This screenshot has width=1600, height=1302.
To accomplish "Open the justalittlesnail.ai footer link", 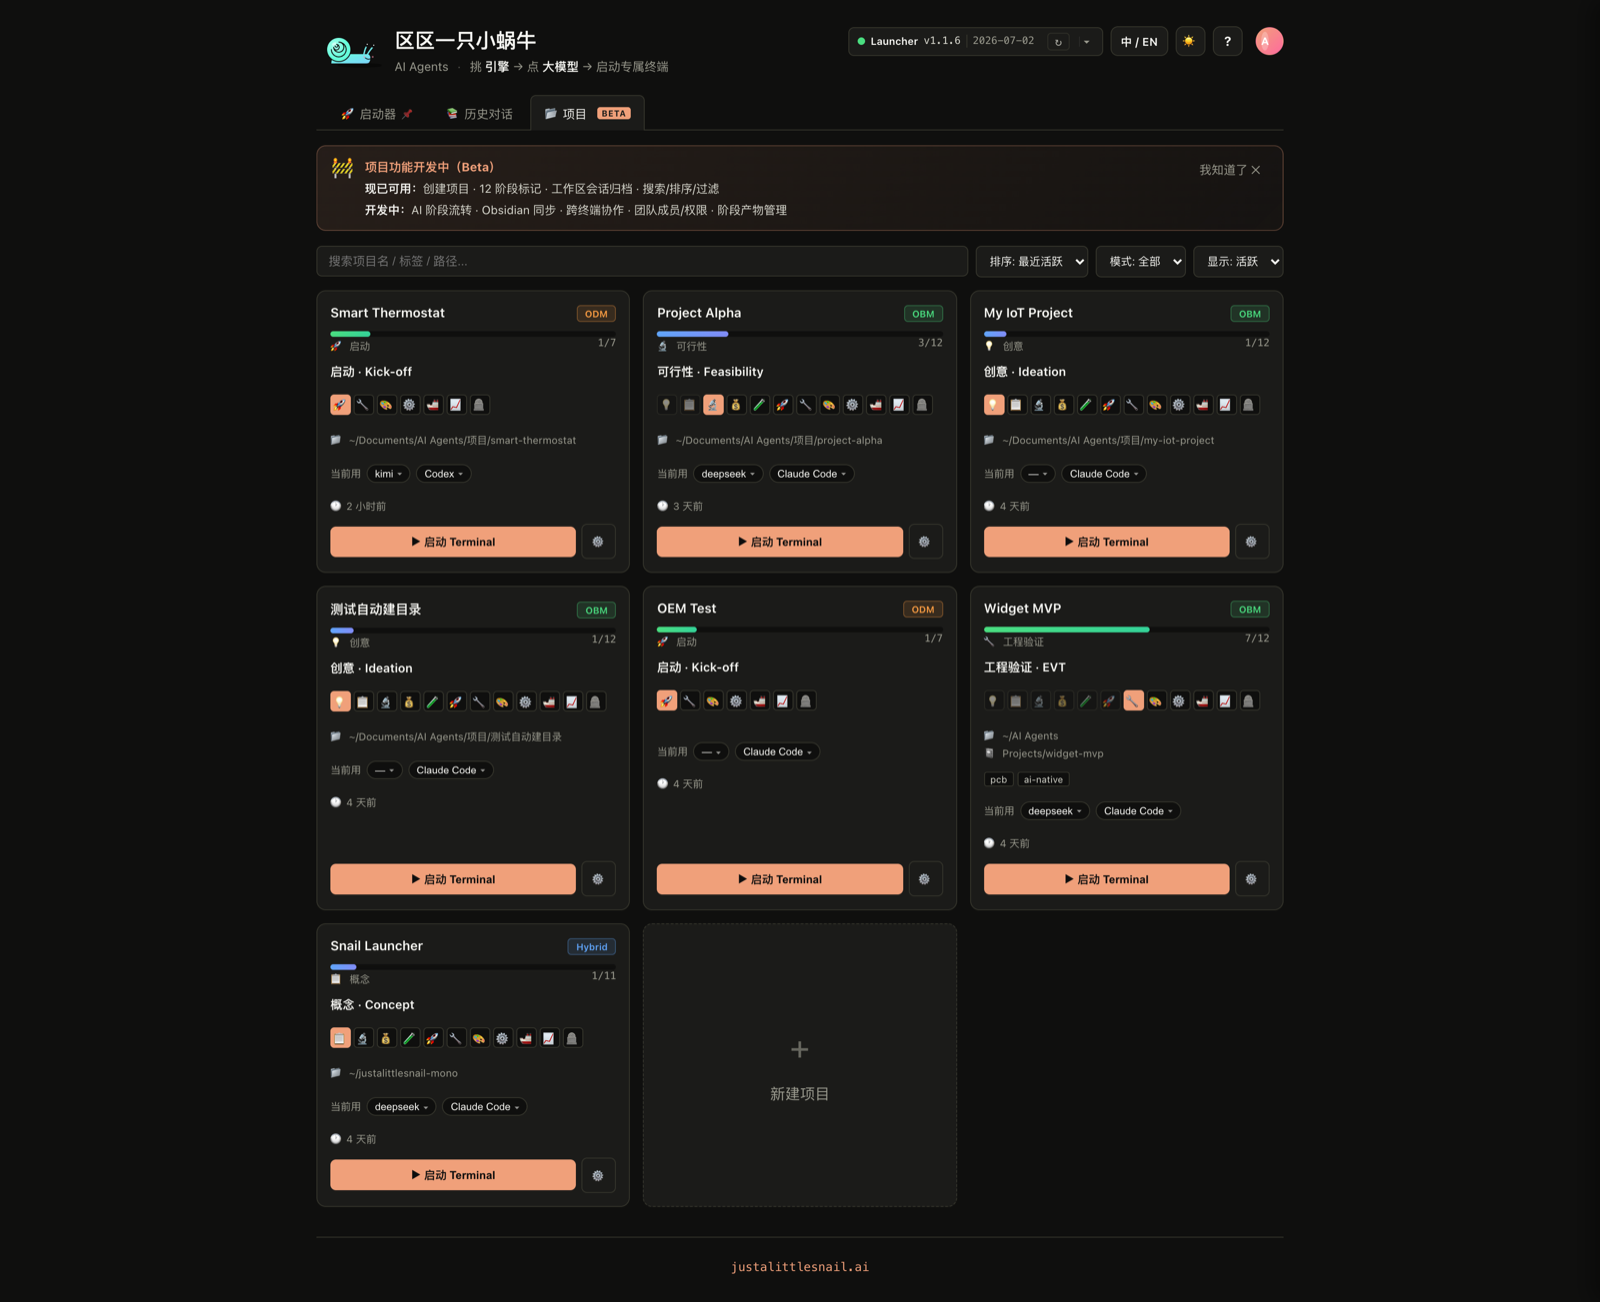I will (800, 1267).
